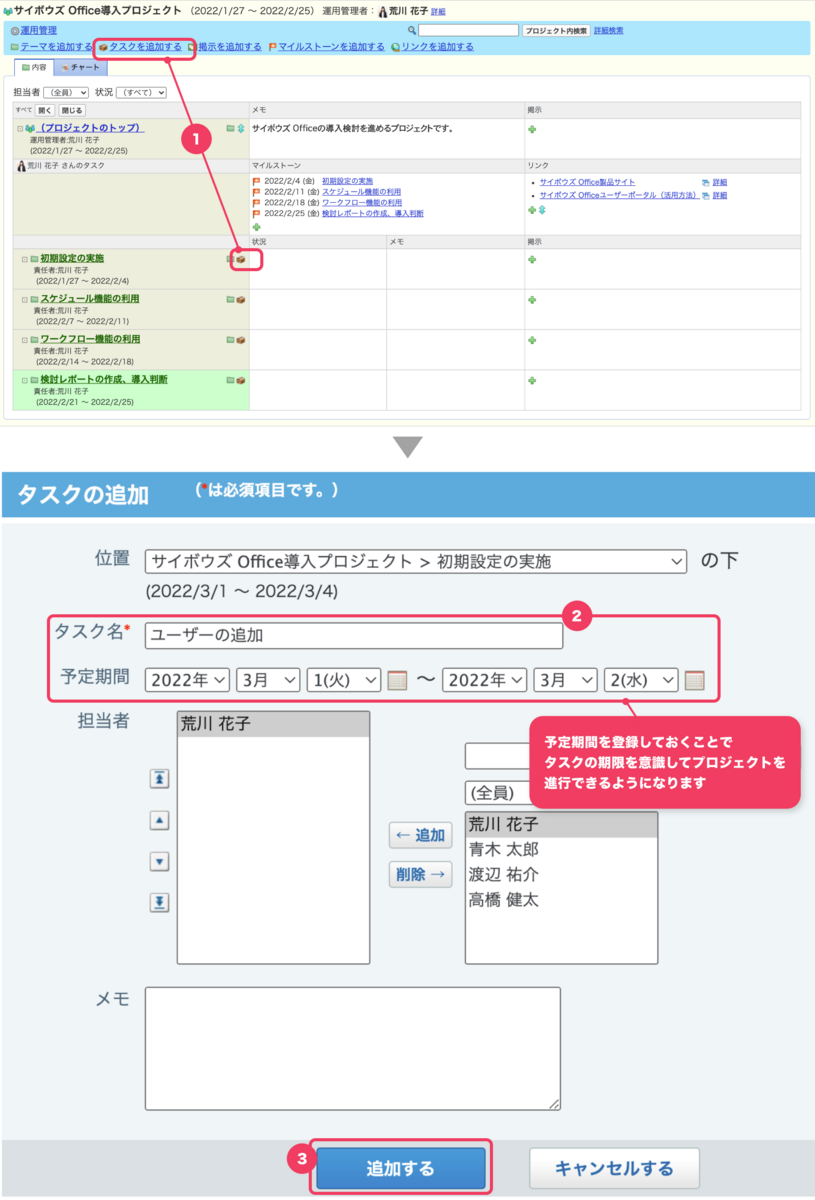The height and width of the screenshot is (1200, 815).
Task: Click green plus under milestone list
Action: point(256,227)
